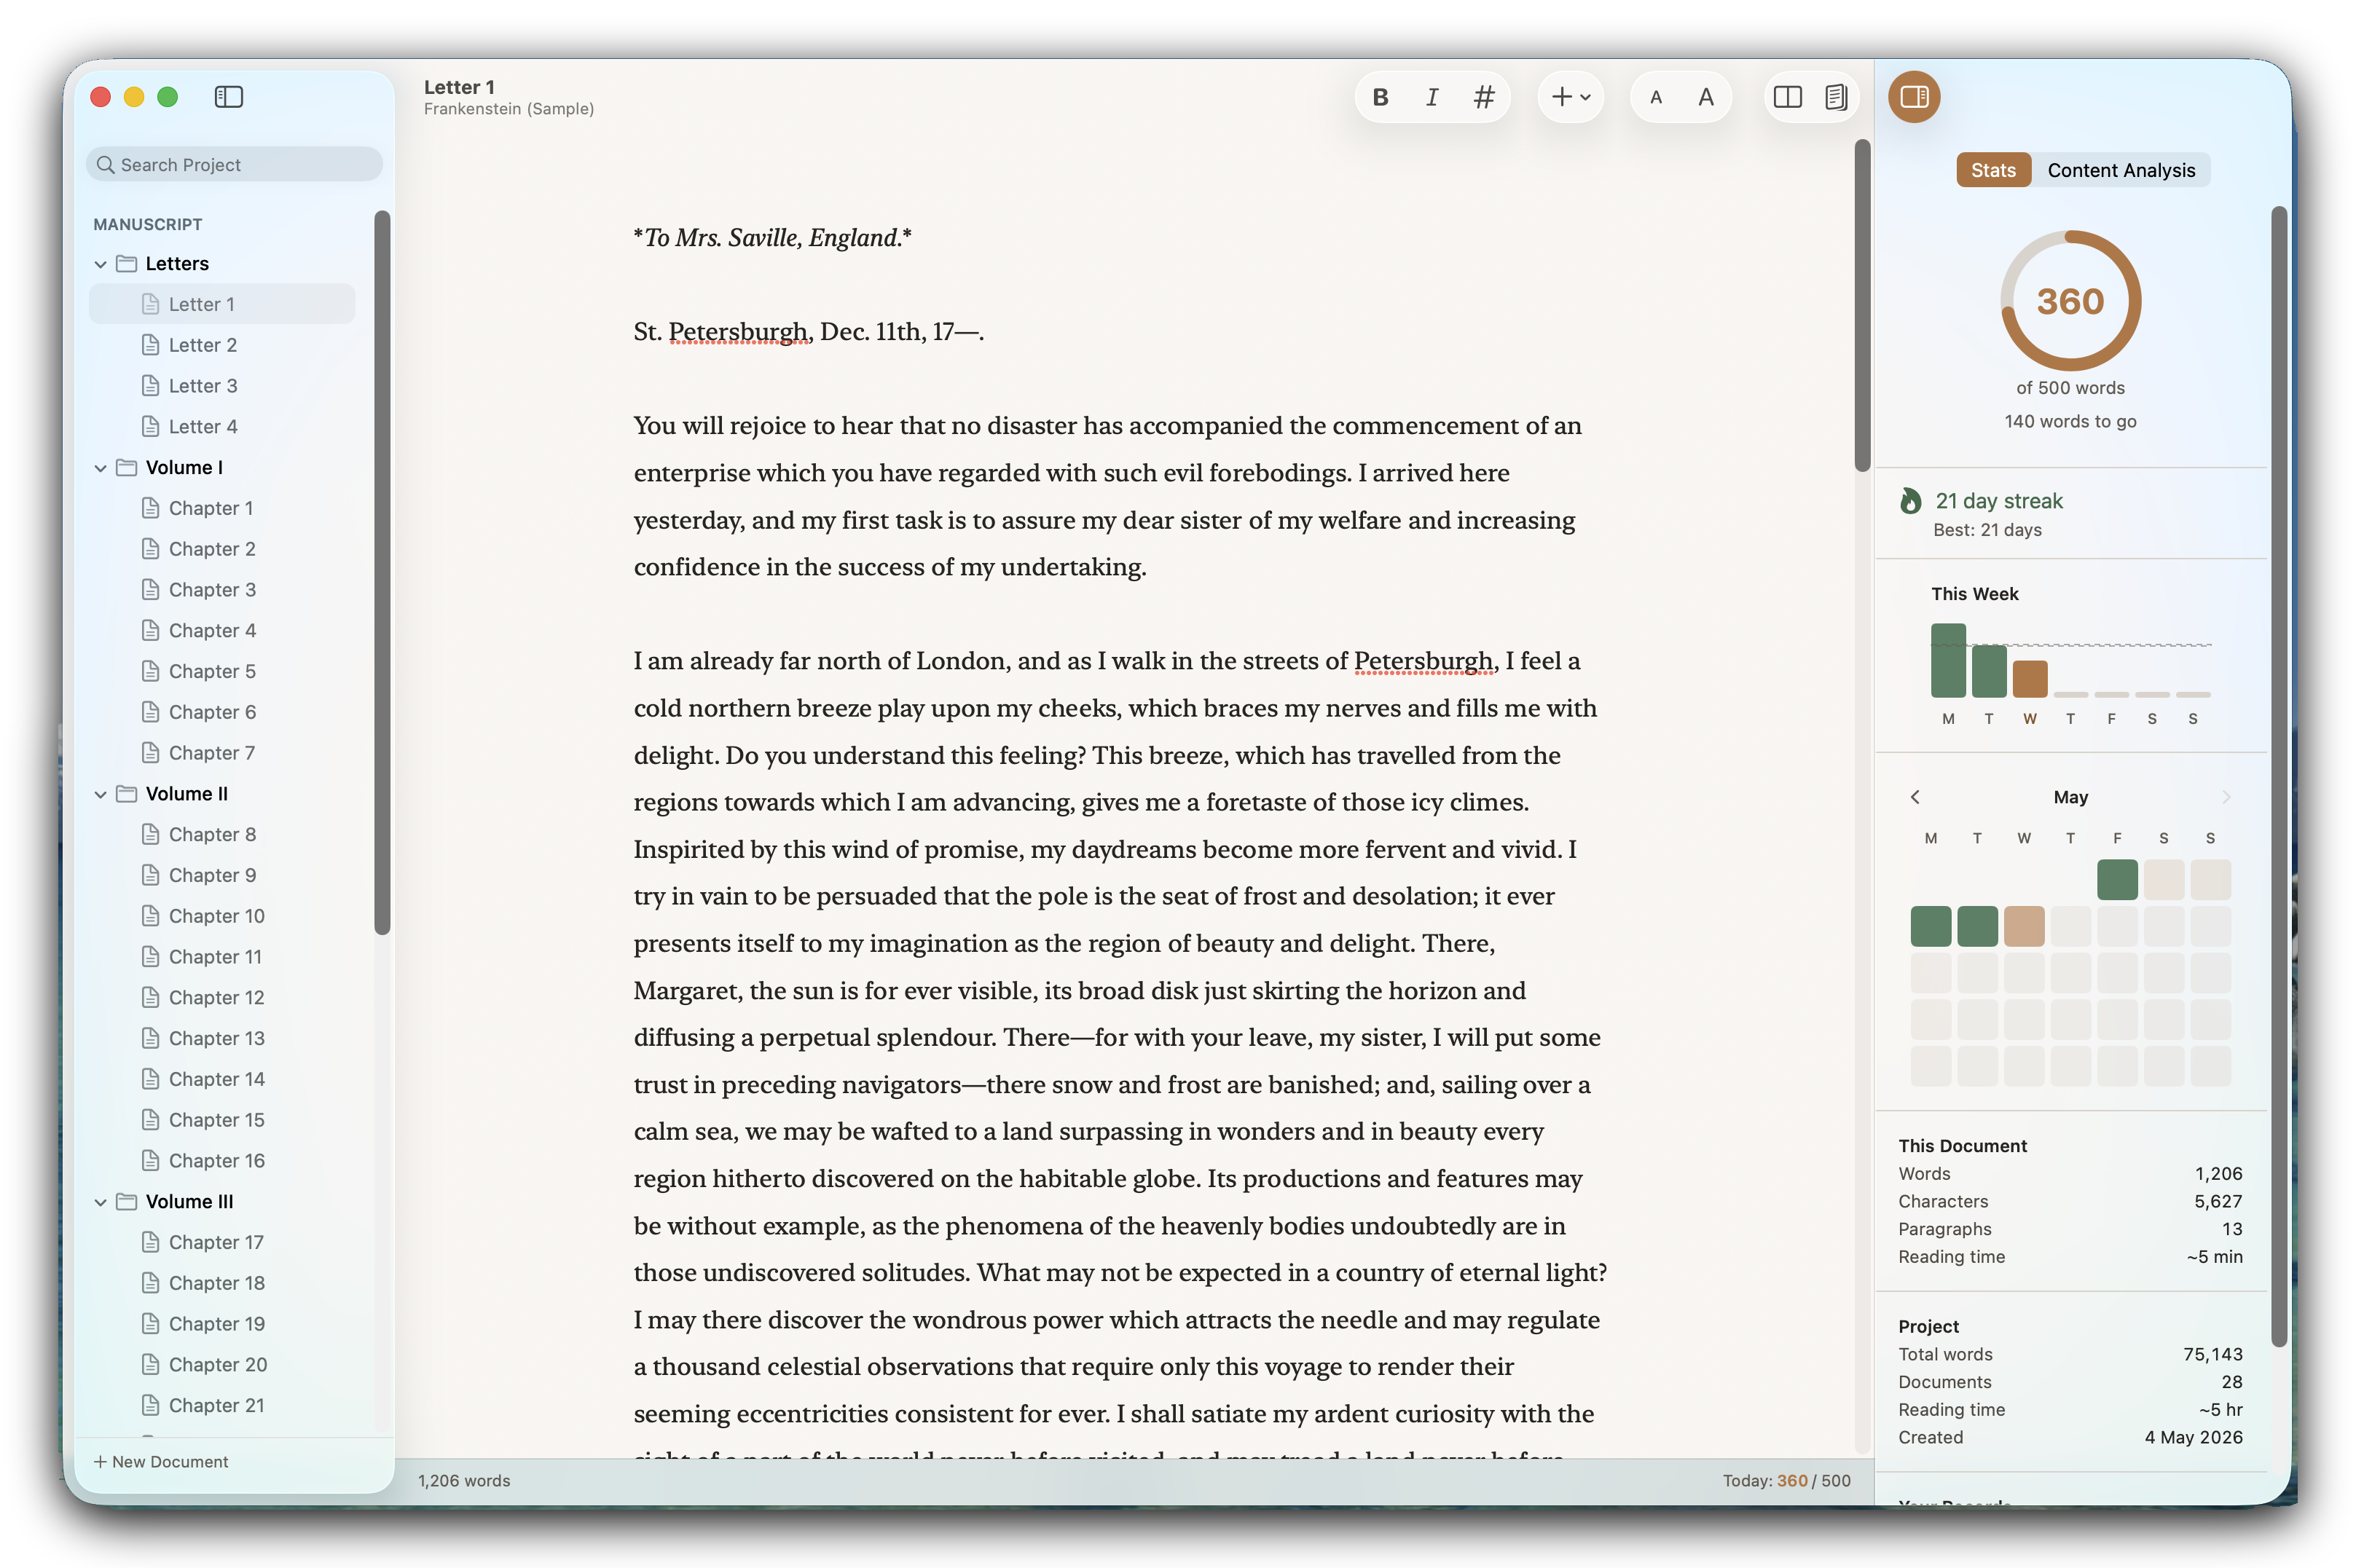The width and height of the screenshot is (2356, 1568).
Task: Open Chapter 14 document
Action: click(x=222, y=1079)
